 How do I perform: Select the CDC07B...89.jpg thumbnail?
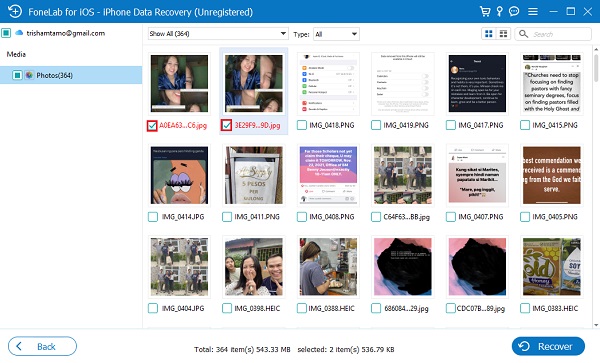[x=477, y=267]
